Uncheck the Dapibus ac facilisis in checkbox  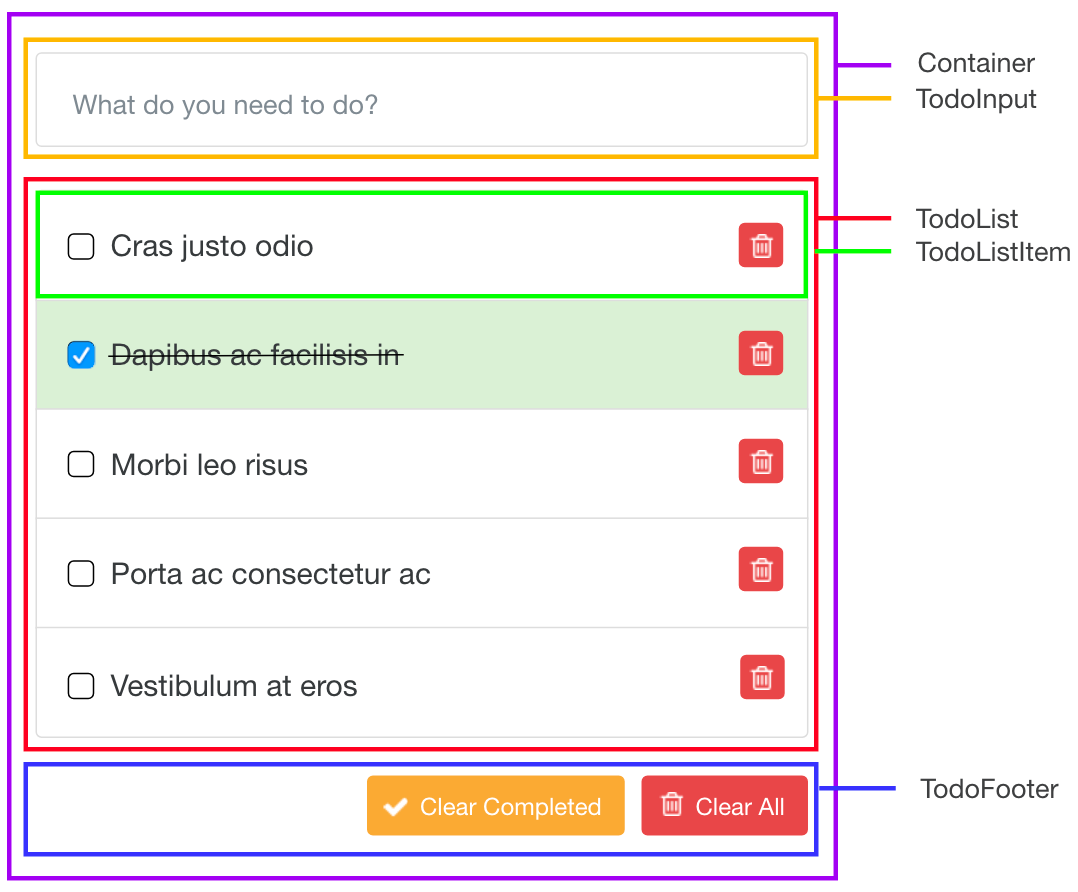pos(81,355)
